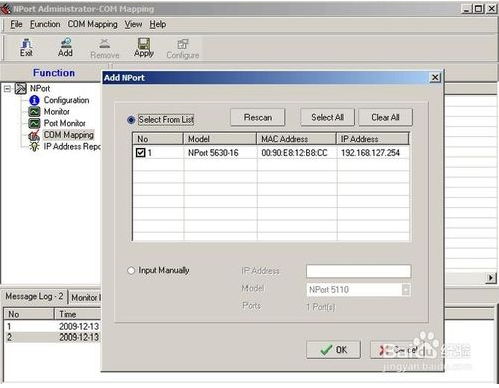Click the Remove toolbar icon
499x388 pixels.
pyautogui.click(x=105, y=48)
